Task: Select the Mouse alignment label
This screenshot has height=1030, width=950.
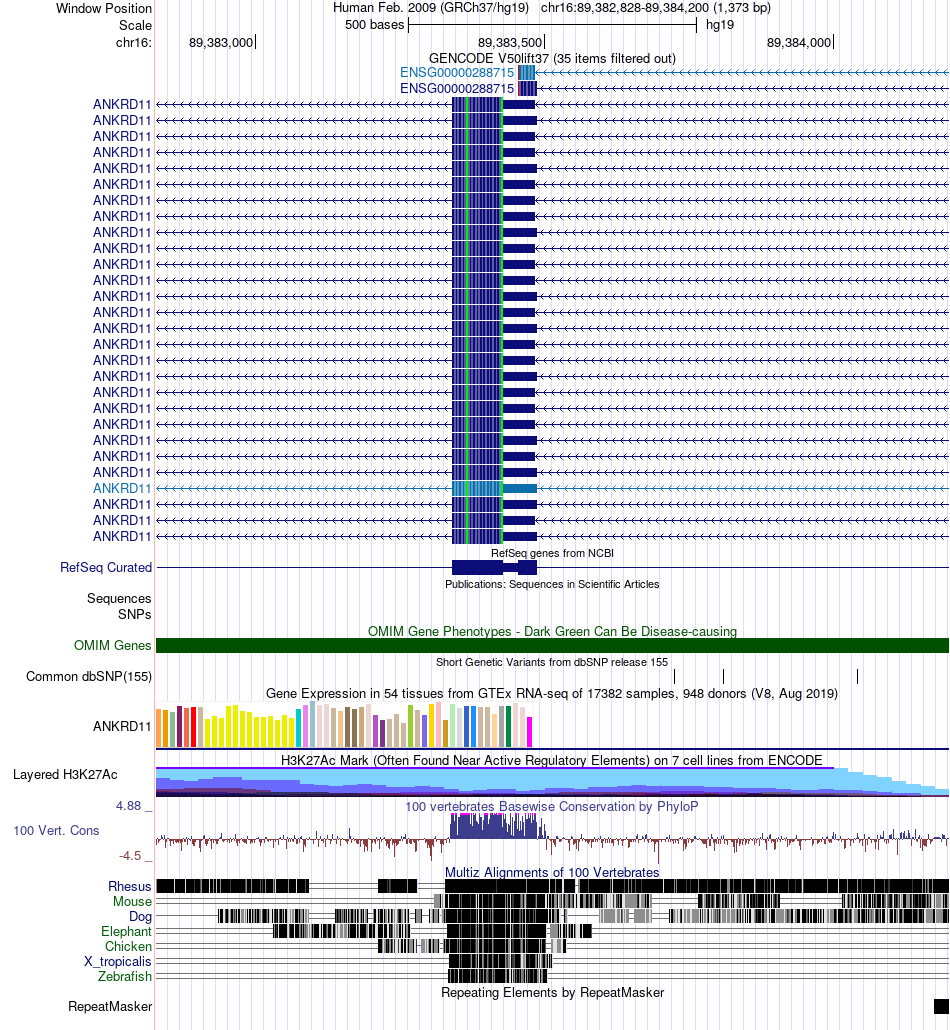Action: point(132,902)
